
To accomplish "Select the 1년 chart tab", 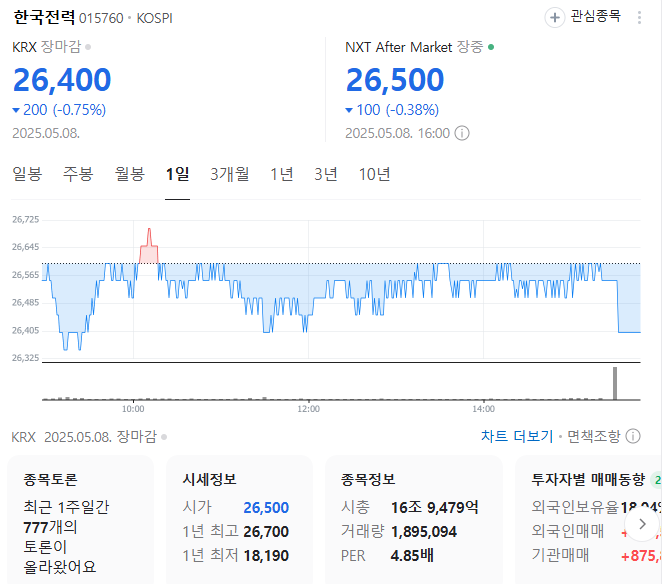I will [282, 174].
